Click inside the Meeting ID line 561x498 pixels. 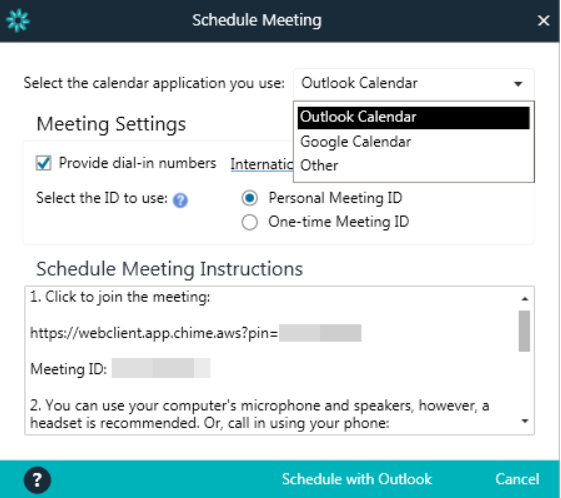(x=120, y=368)
